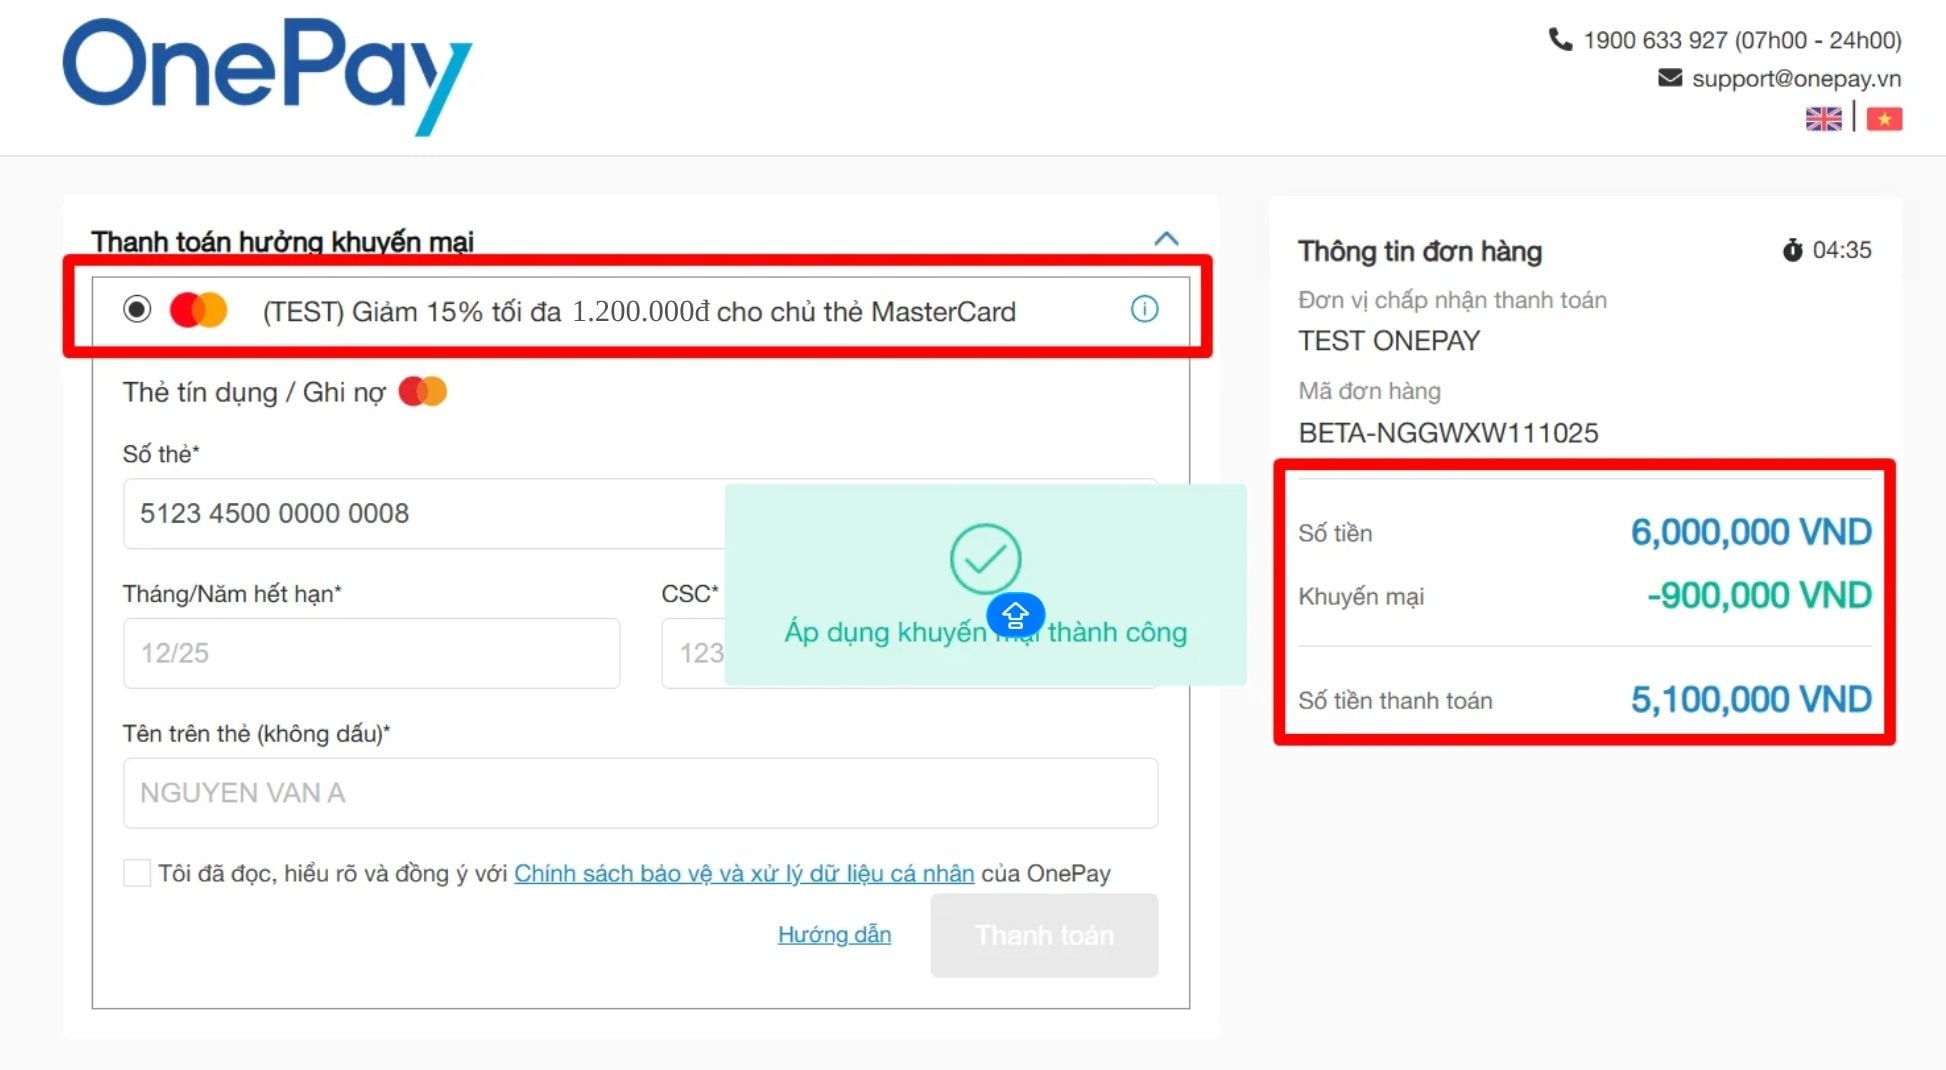Click the MasterCard logo in promotion row
1946x1070 pixels.
pyautogui.click(x=199, y=310)
